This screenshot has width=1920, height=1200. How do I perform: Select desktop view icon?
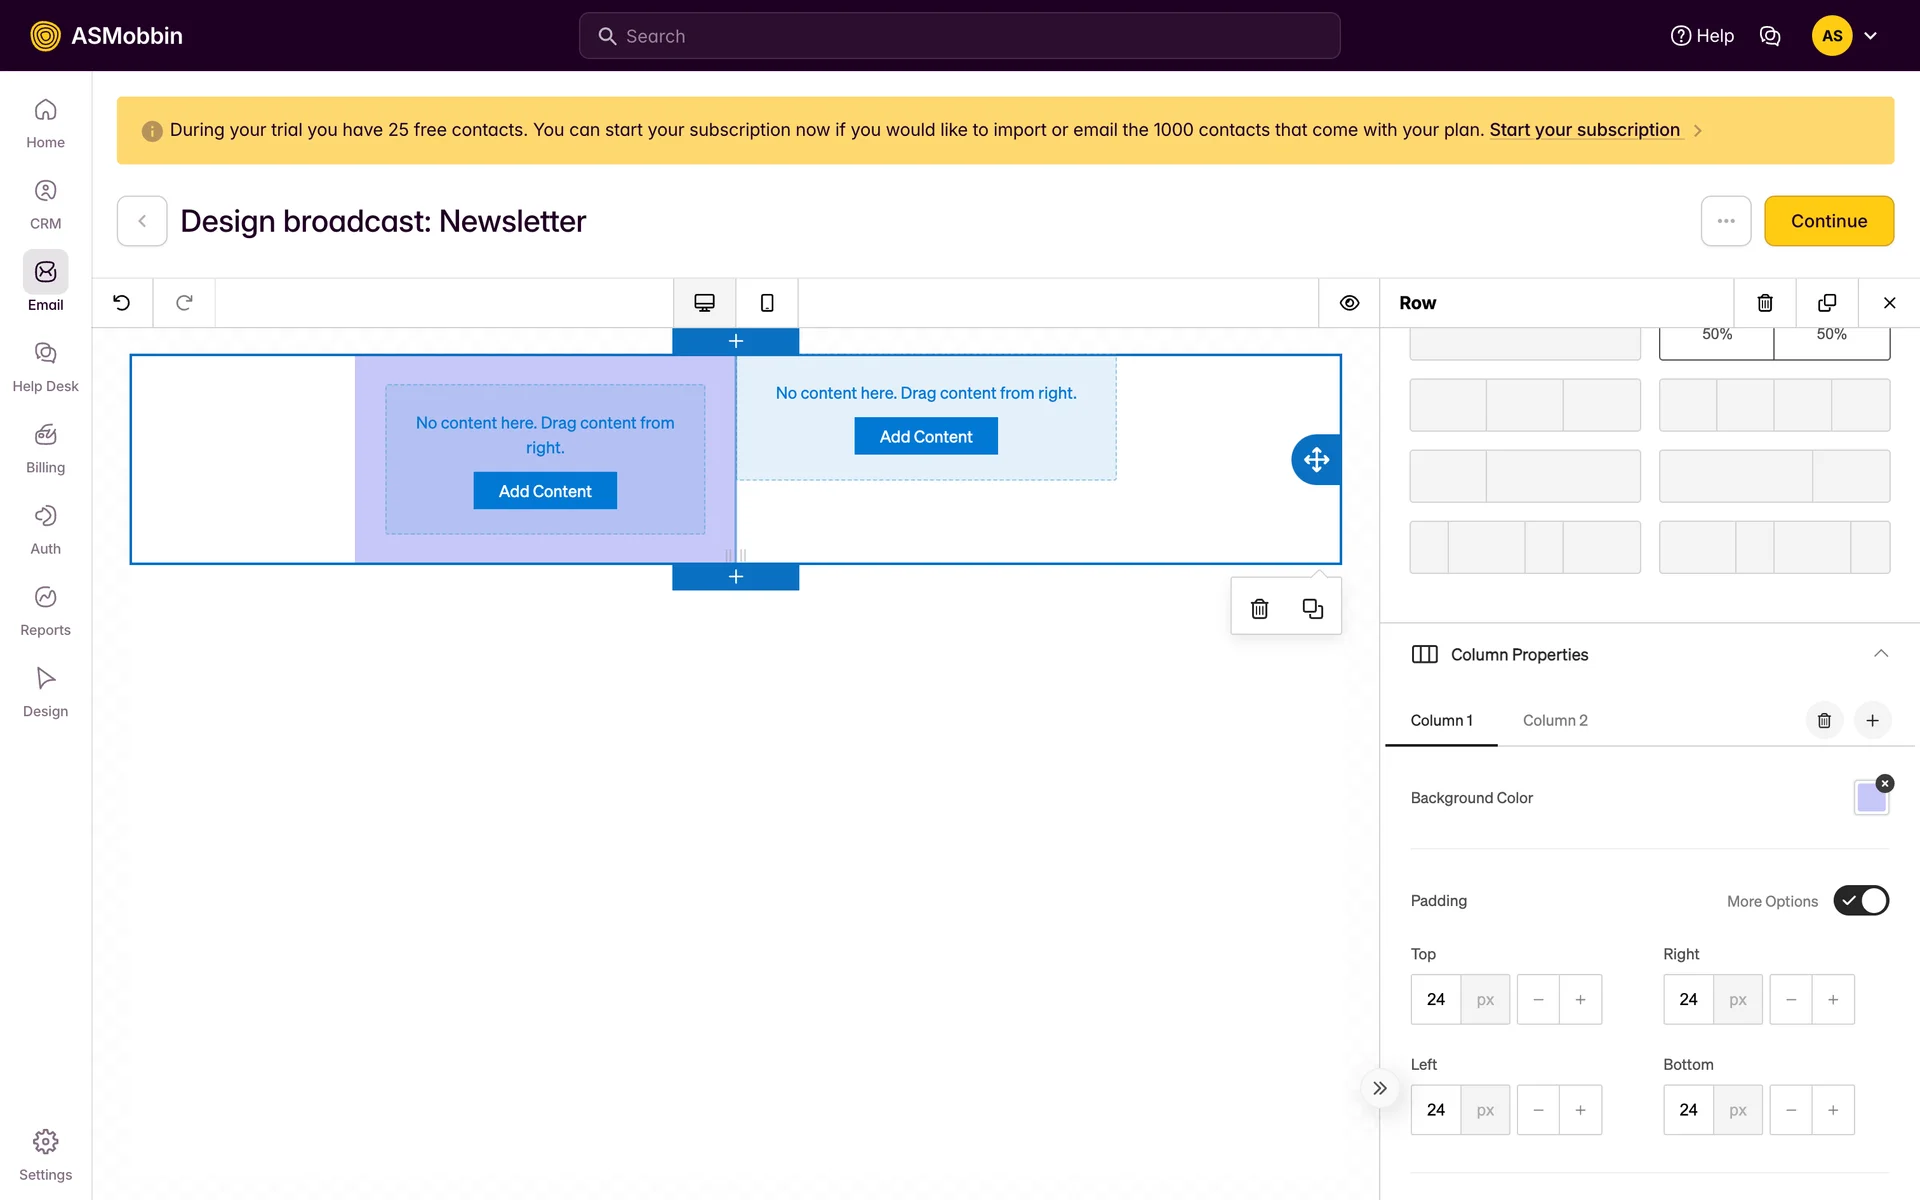click(704, 302)
